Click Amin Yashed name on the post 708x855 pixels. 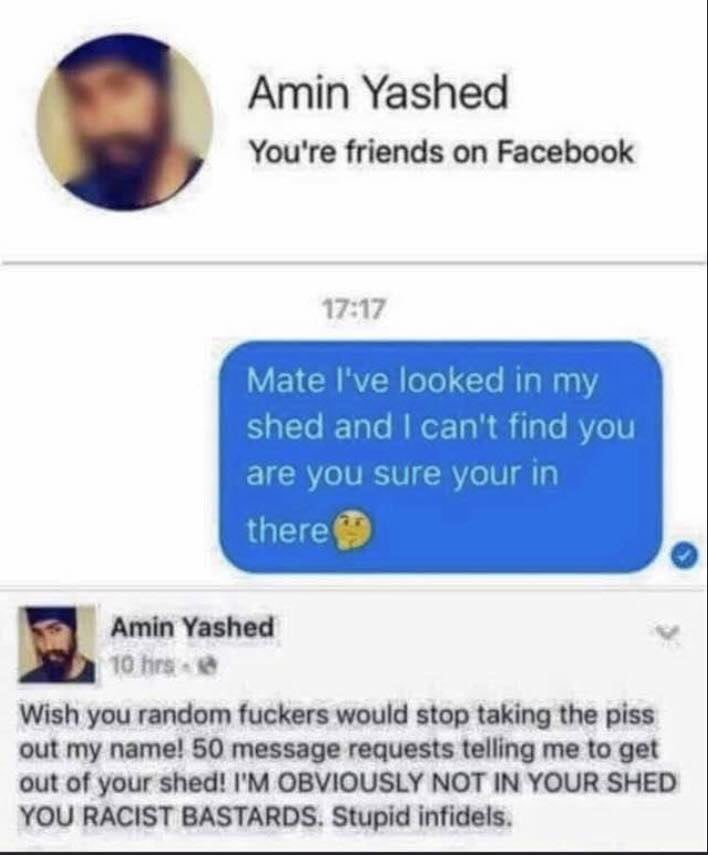(192, 628)
